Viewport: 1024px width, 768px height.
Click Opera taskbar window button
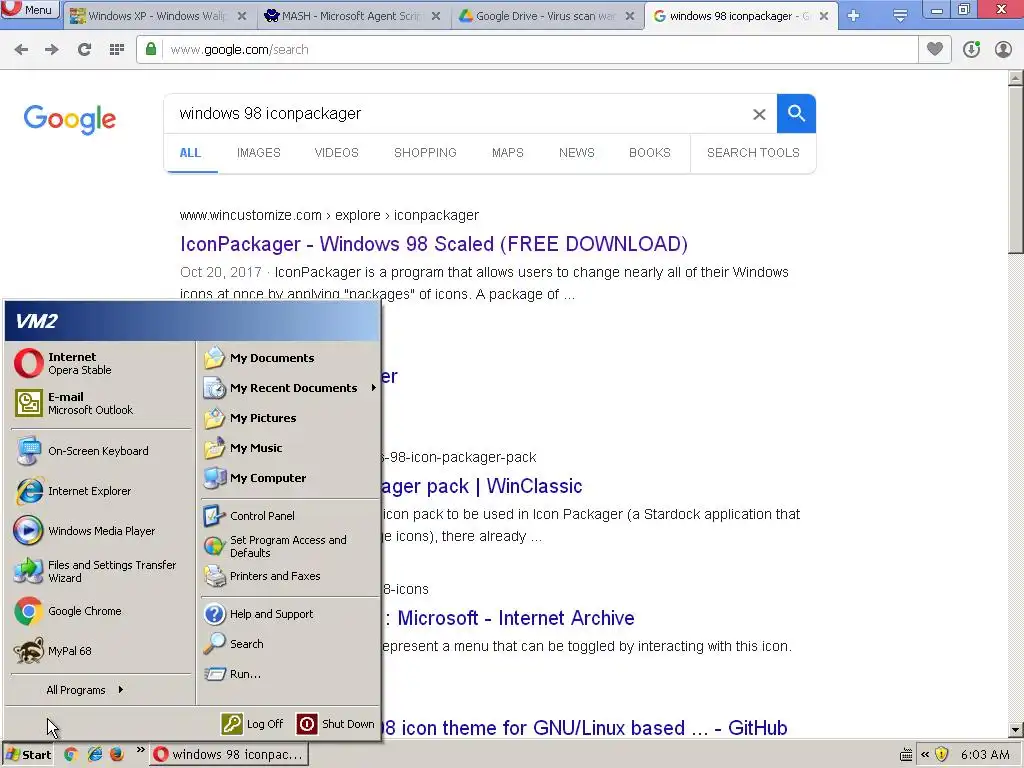pos(229,755)
